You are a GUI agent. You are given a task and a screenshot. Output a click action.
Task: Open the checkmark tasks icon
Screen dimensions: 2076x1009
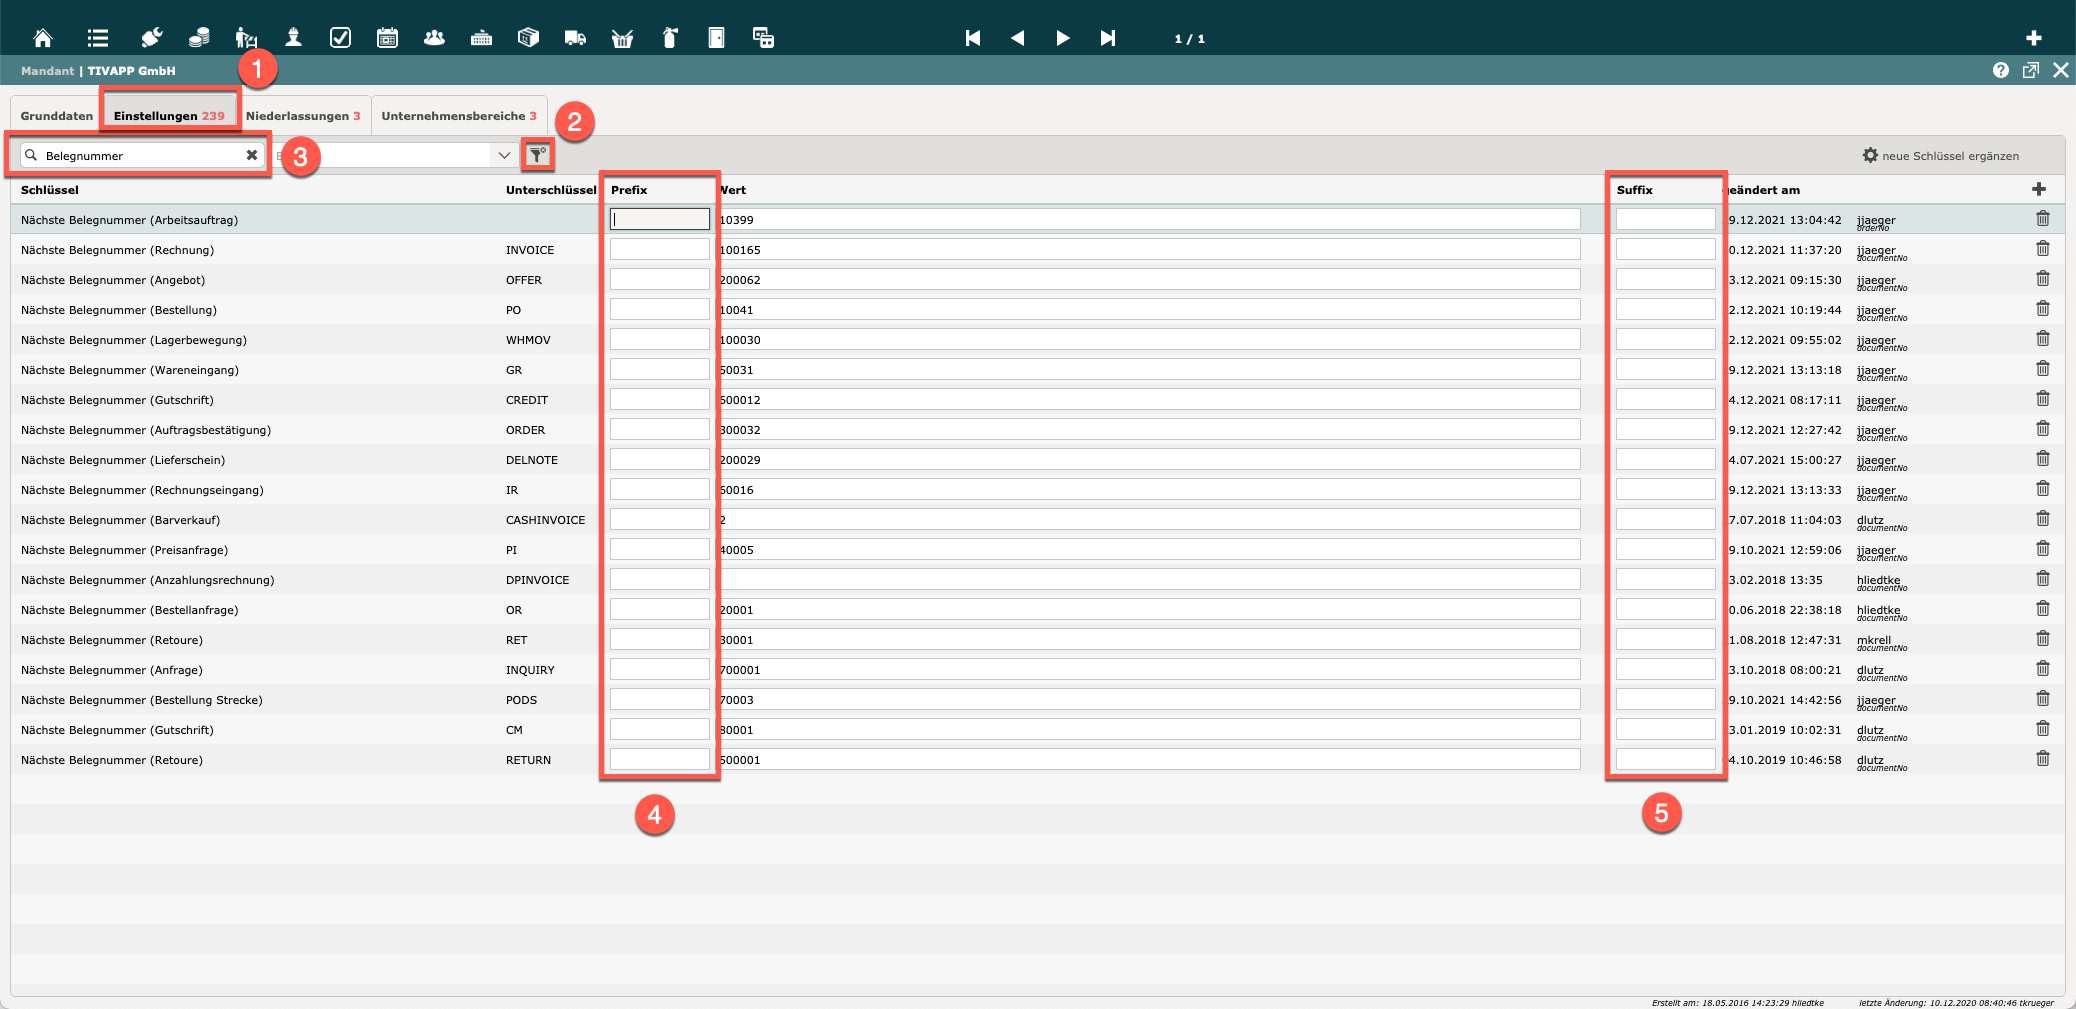tap(340, 38)
